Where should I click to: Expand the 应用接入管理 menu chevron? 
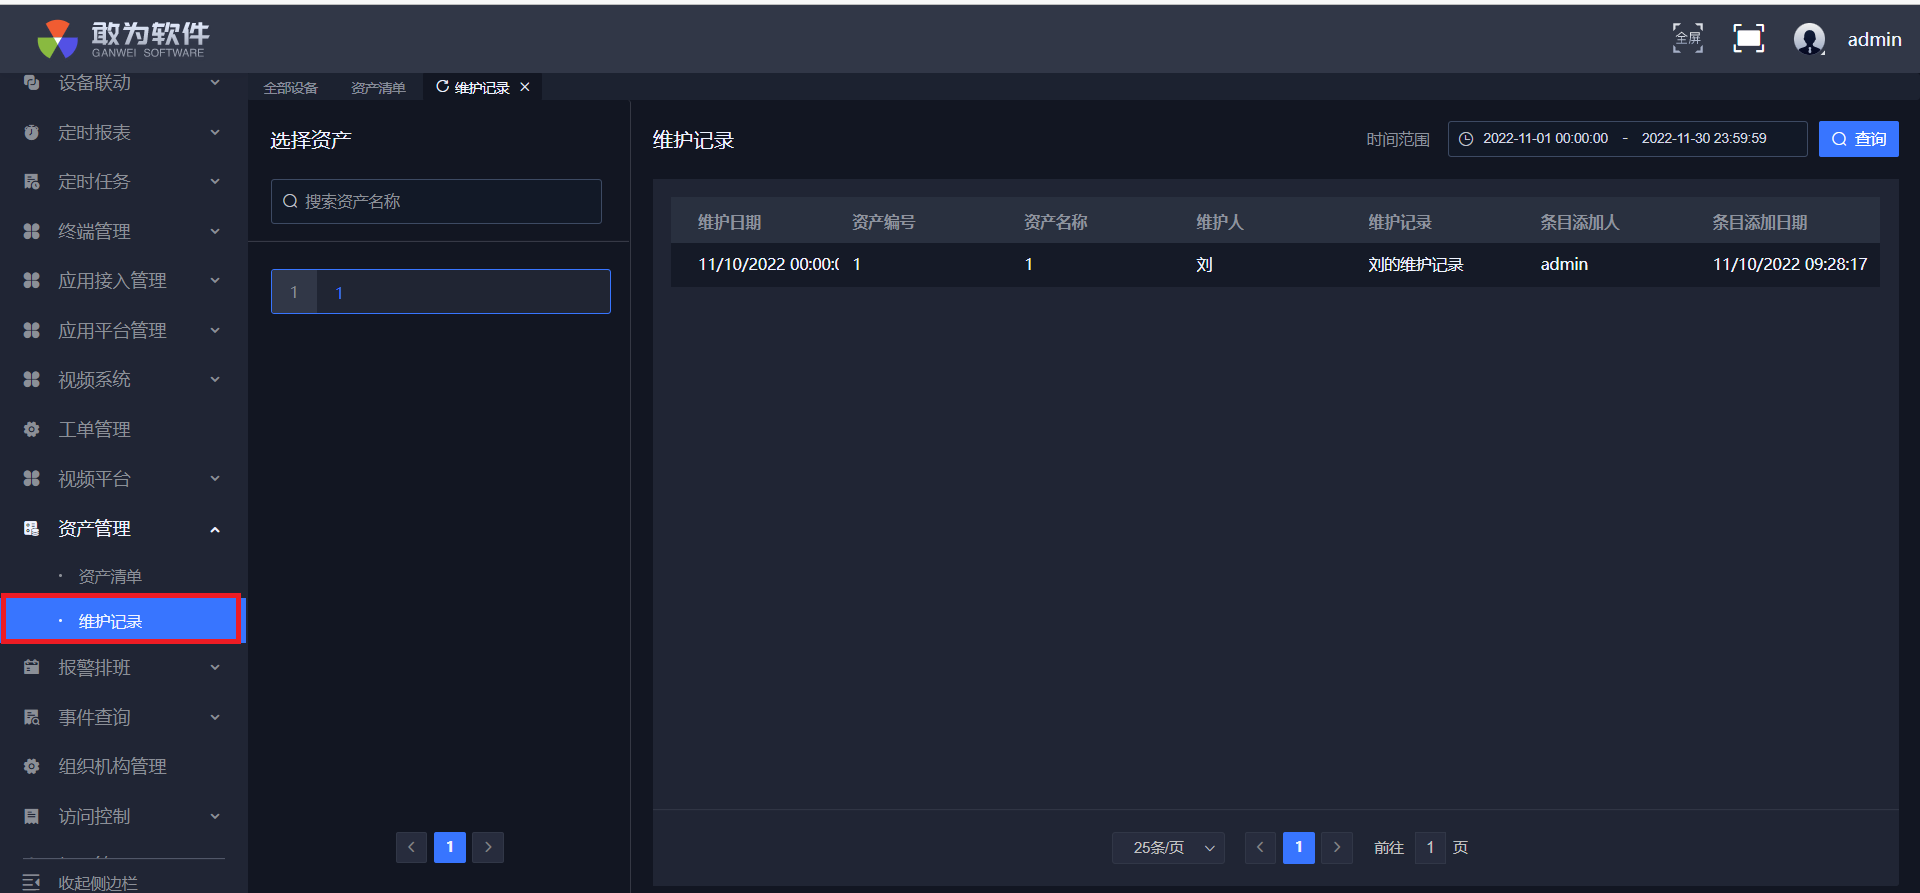pyautogui.click(x=215, y=280)
